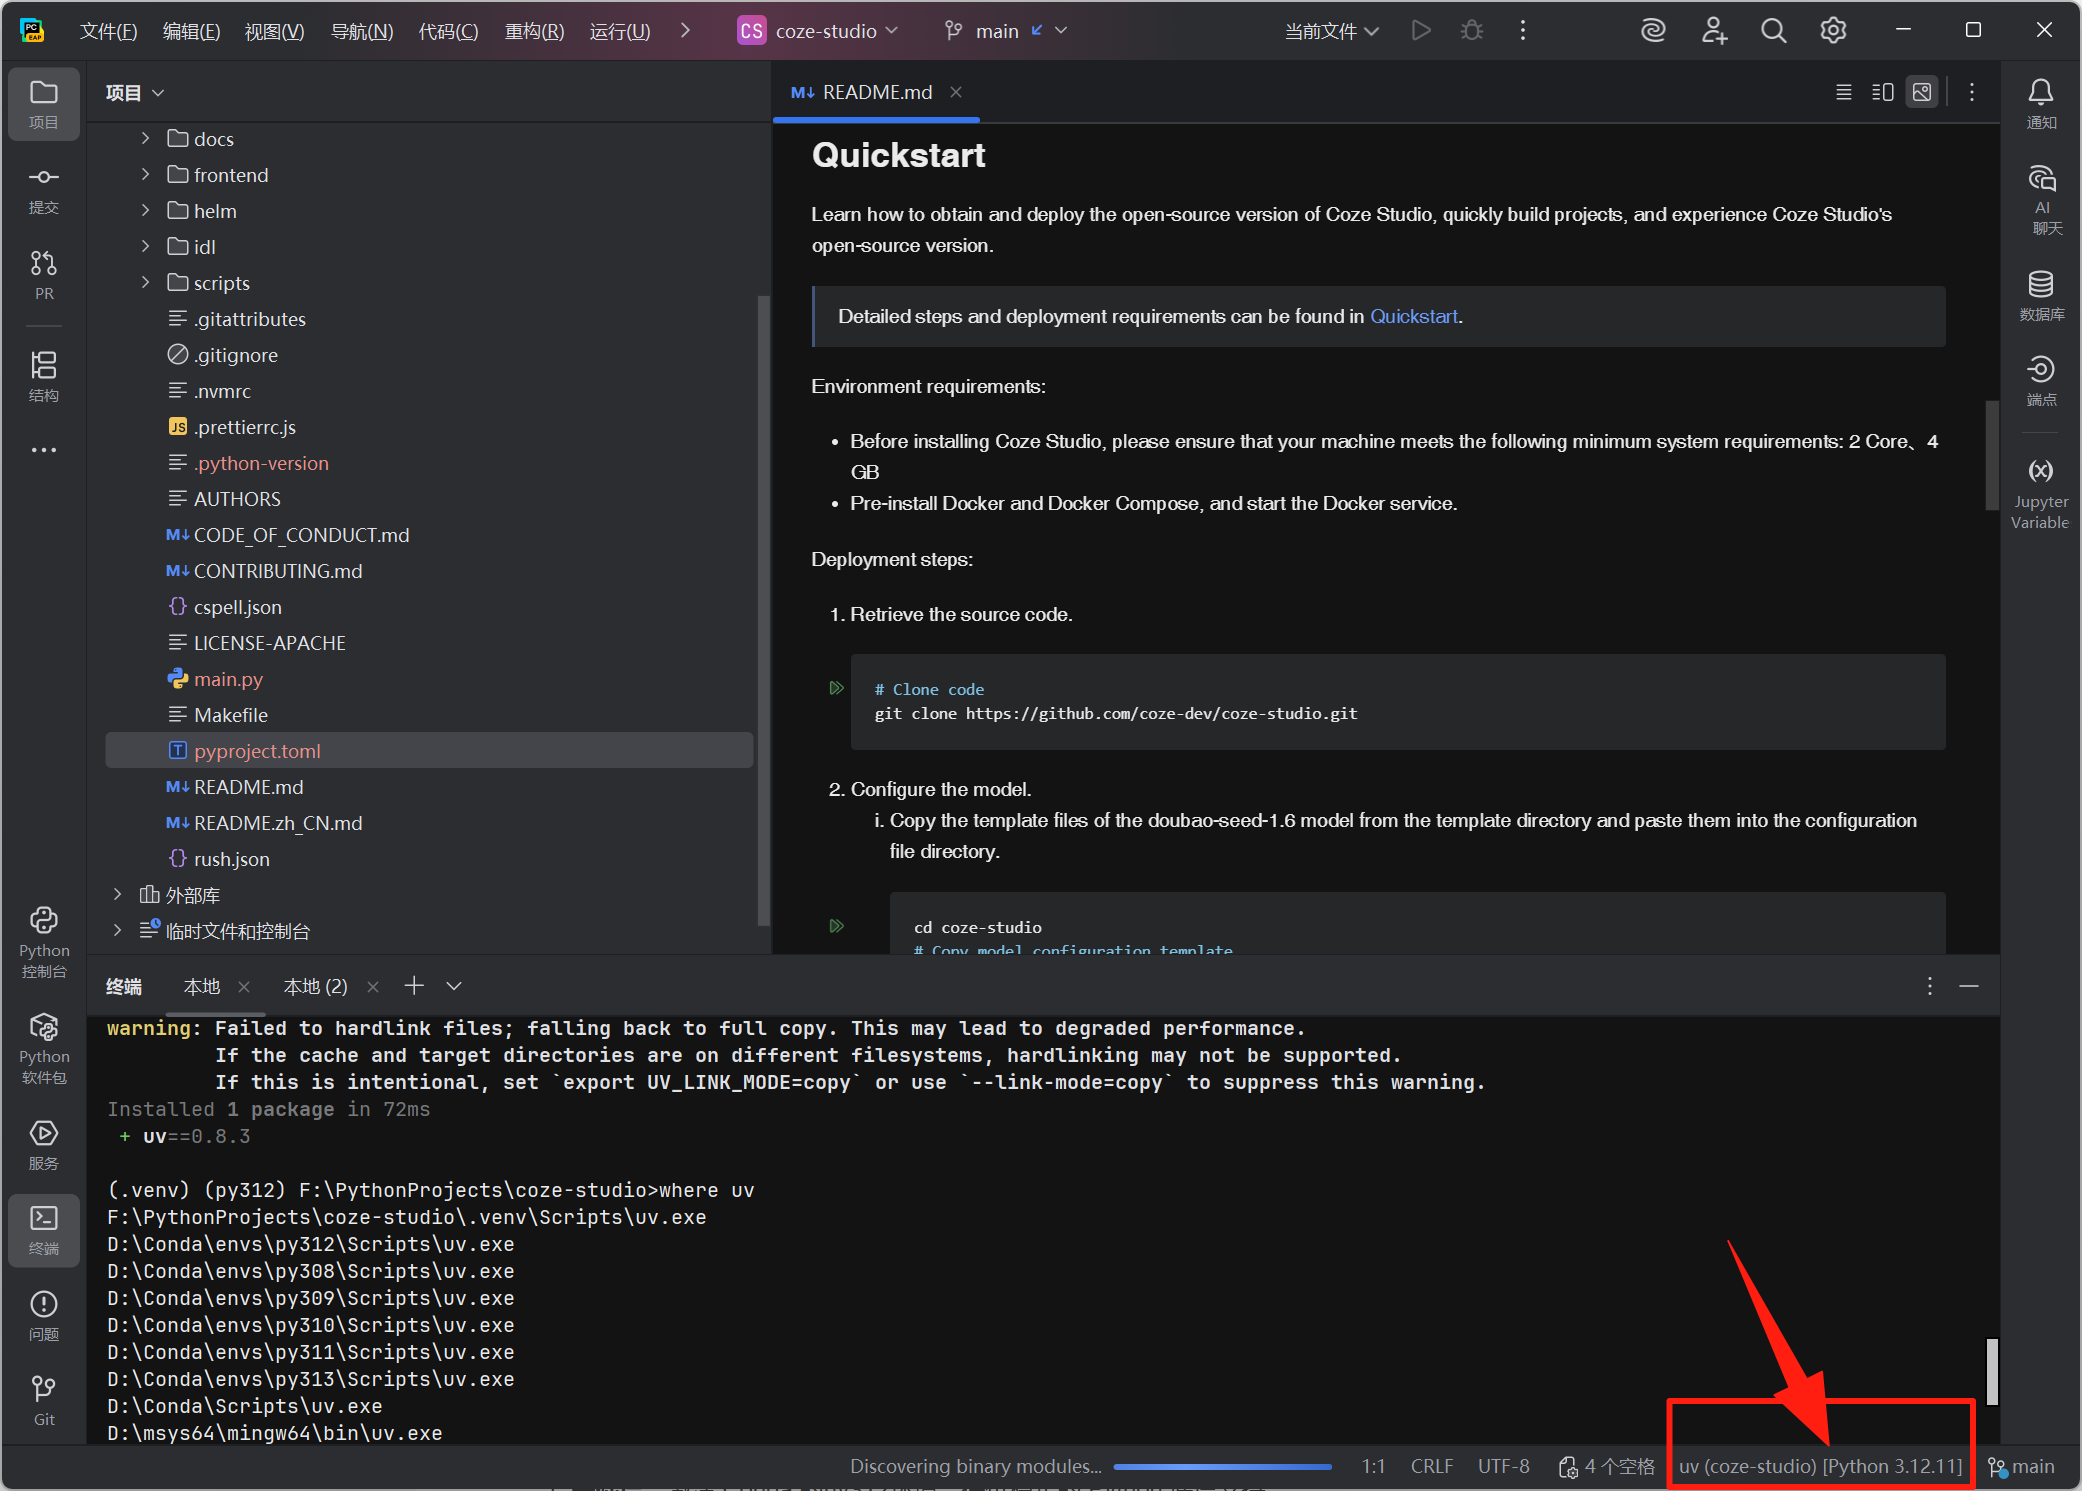The width and height of the screenshot is (2082, 1491).
Task: Click the Run button in the toolbar
Action: point(1421,31)
